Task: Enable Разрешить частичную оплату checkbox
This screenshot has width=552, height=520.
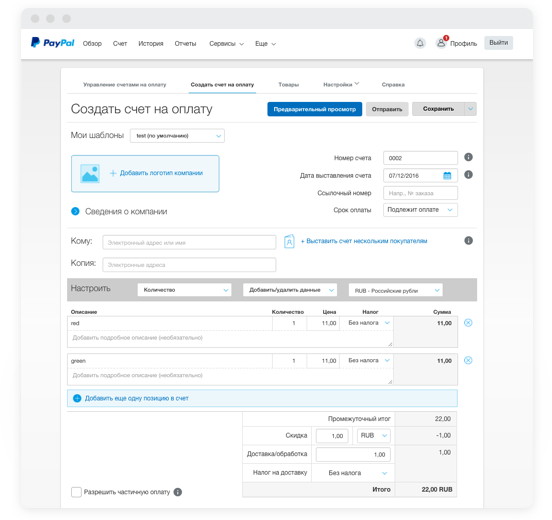Action: click(x=76, y=492)
